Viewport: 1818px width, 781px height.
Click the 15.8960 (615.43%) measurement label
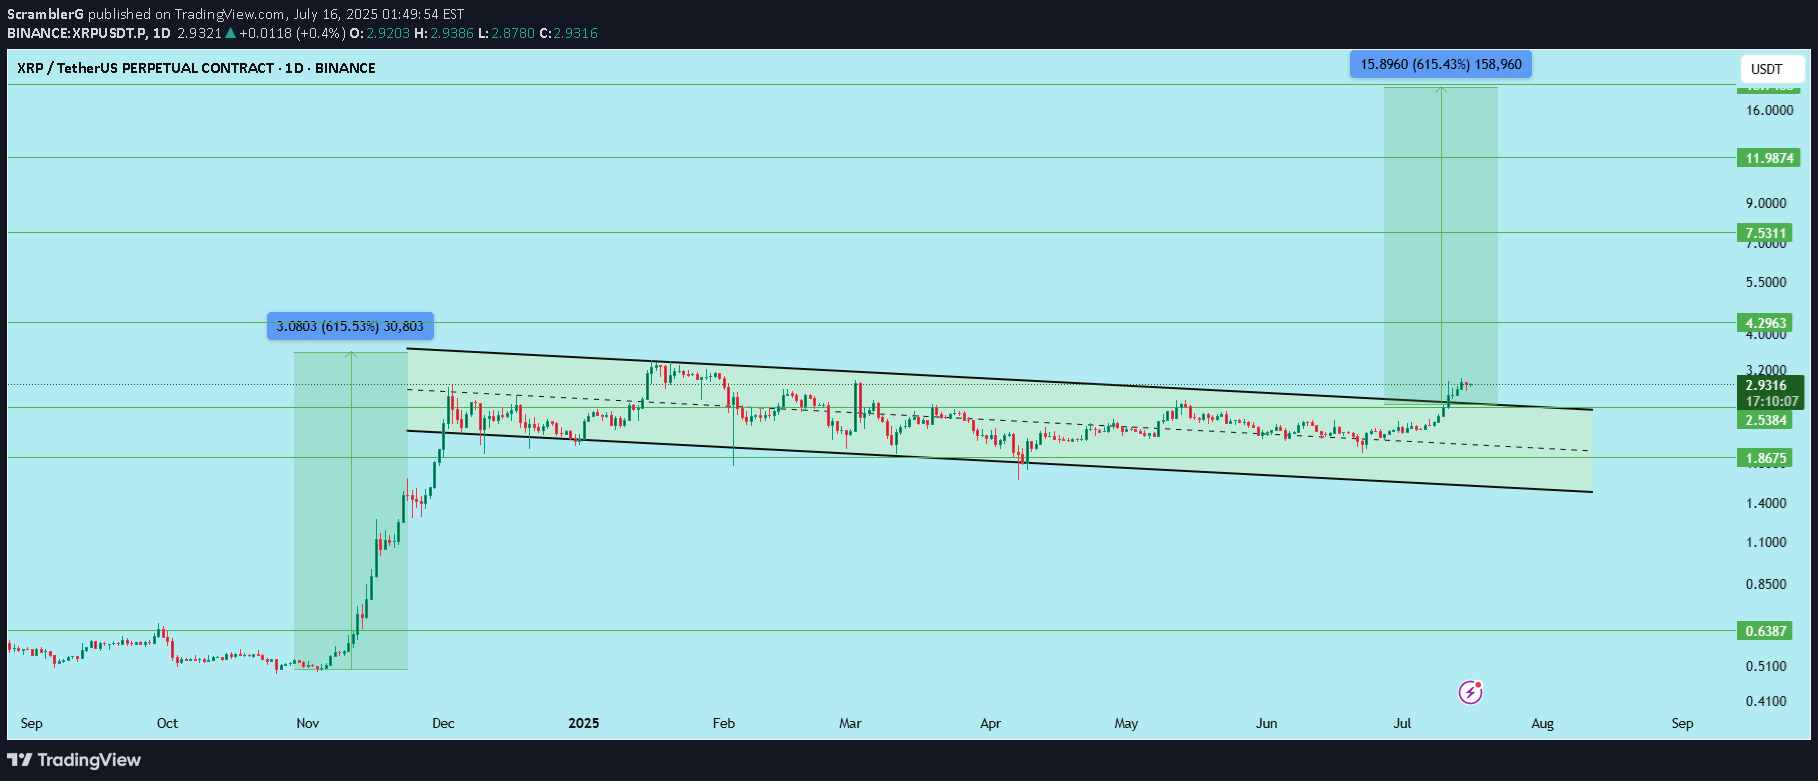pyautogui.click(x=1441, y=64)
